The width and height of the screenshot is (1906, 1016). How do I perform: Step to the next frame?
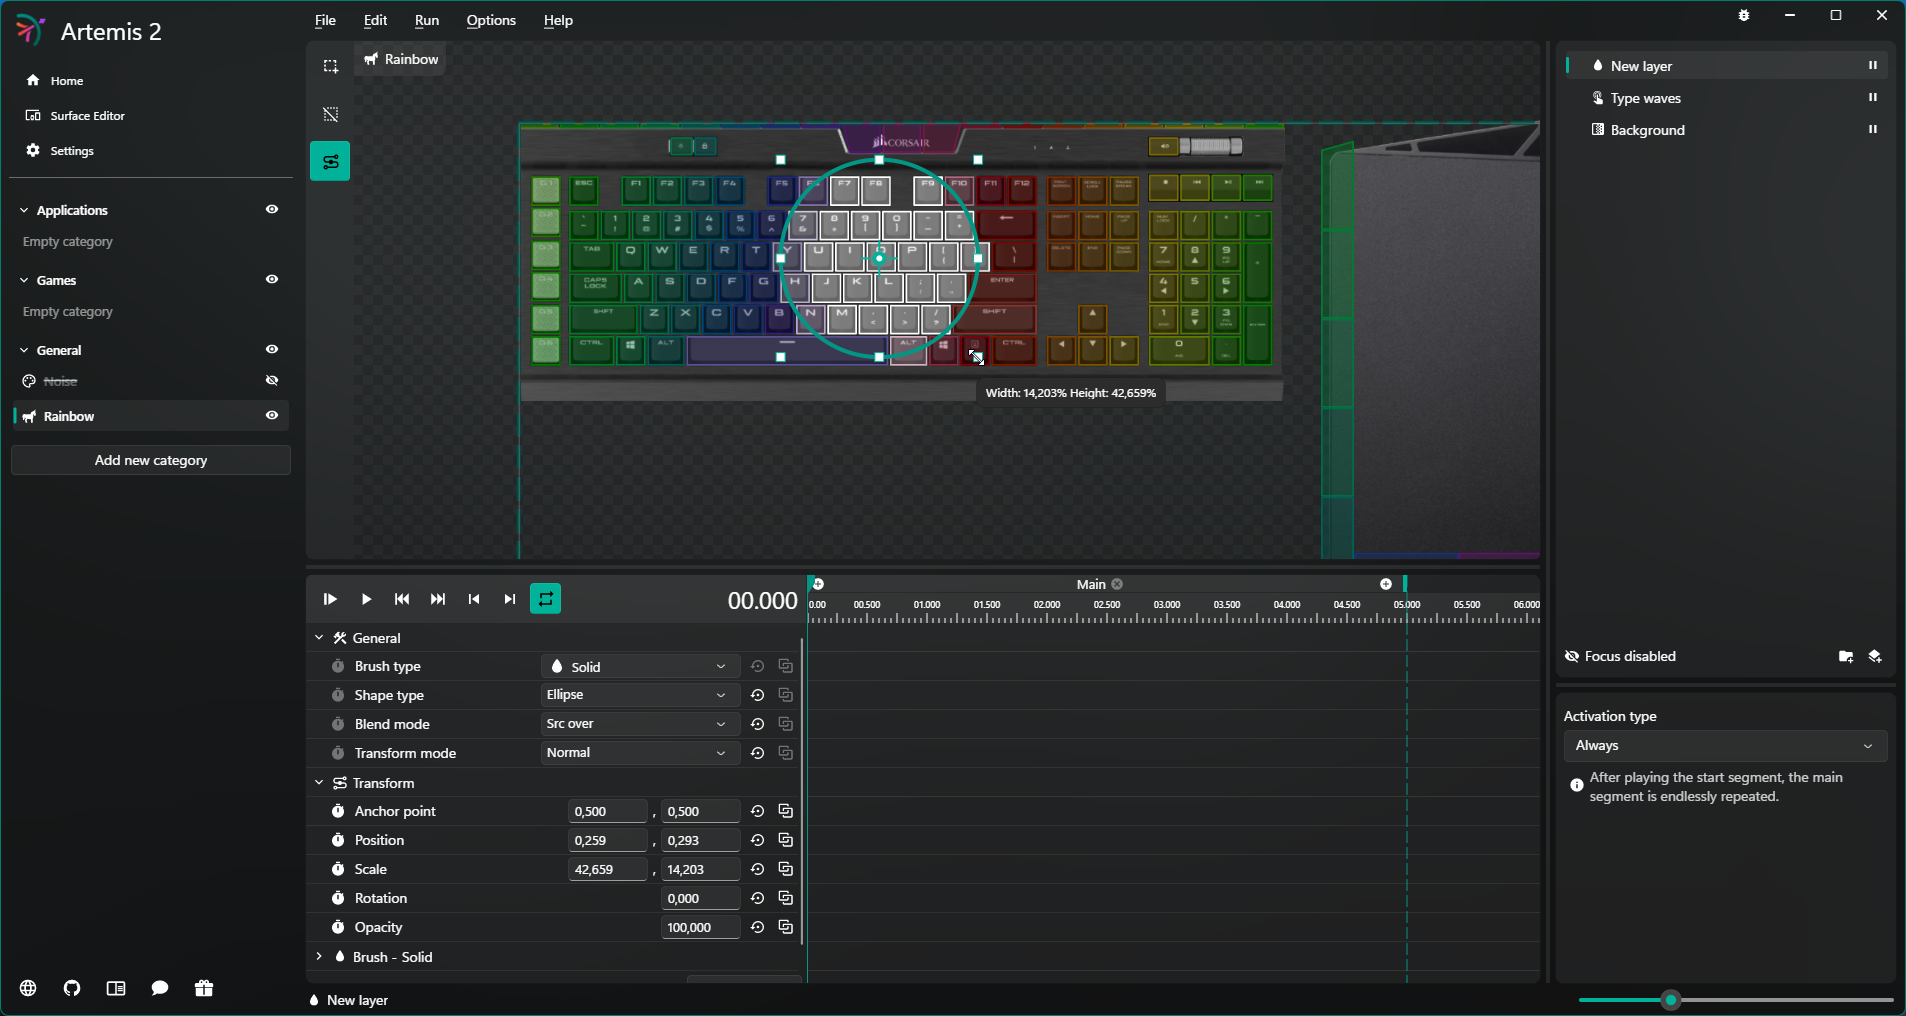[510, 599]
